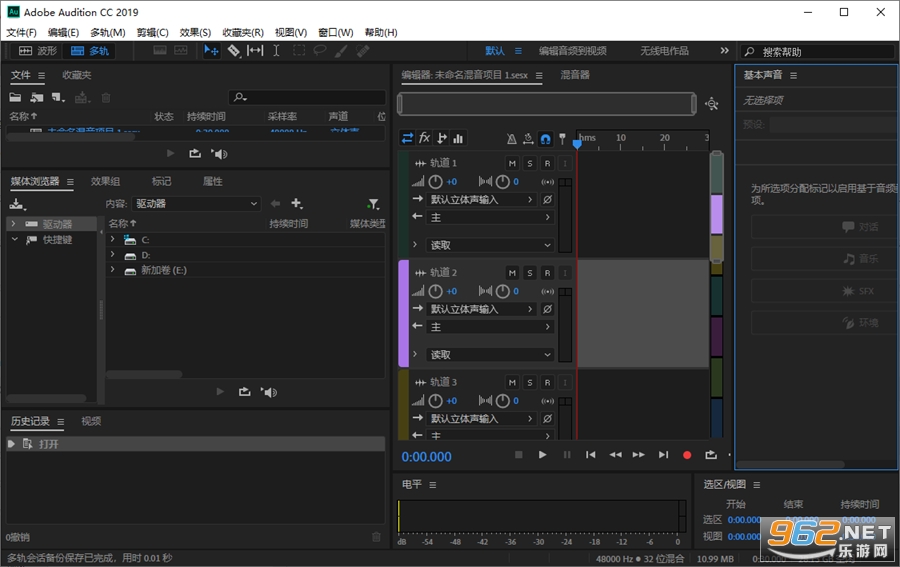Select the 默认 workspace
Image resolution: width=900 pixels, height=567 pixels.
pyautogui.click(x=495, y=51)
